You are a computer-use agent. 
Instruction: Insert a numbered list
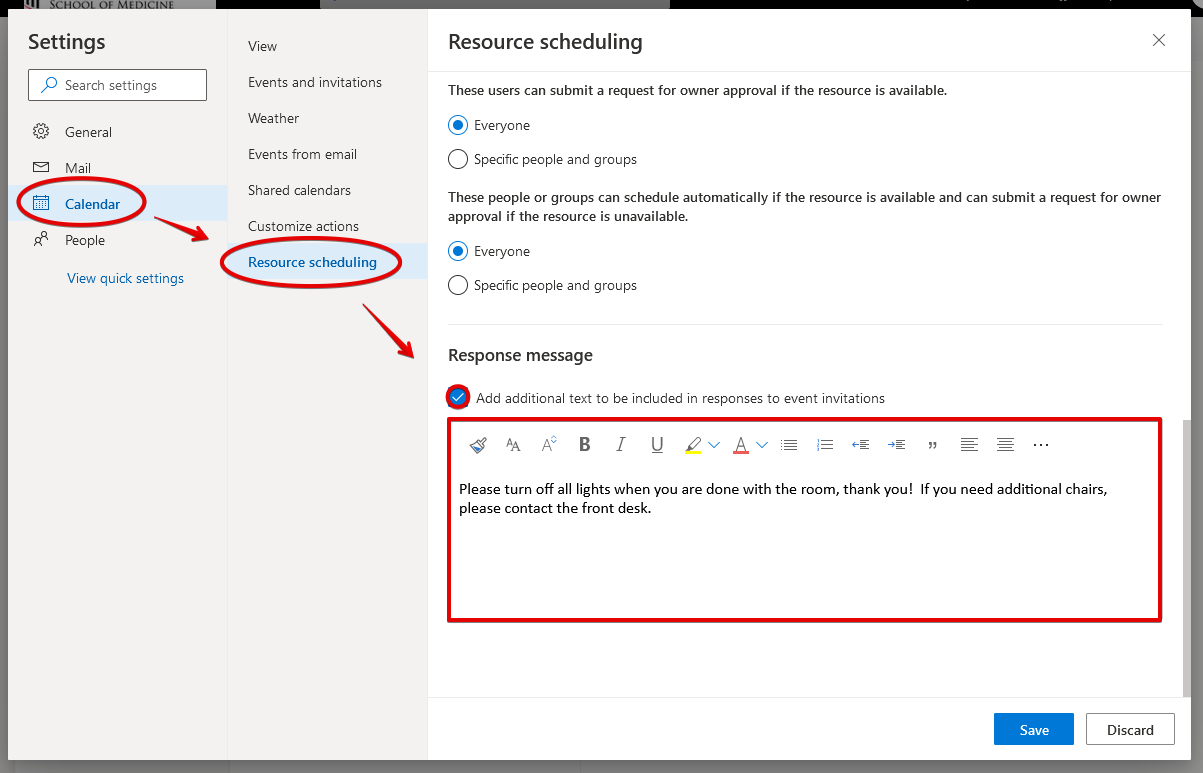click(825, 445)
